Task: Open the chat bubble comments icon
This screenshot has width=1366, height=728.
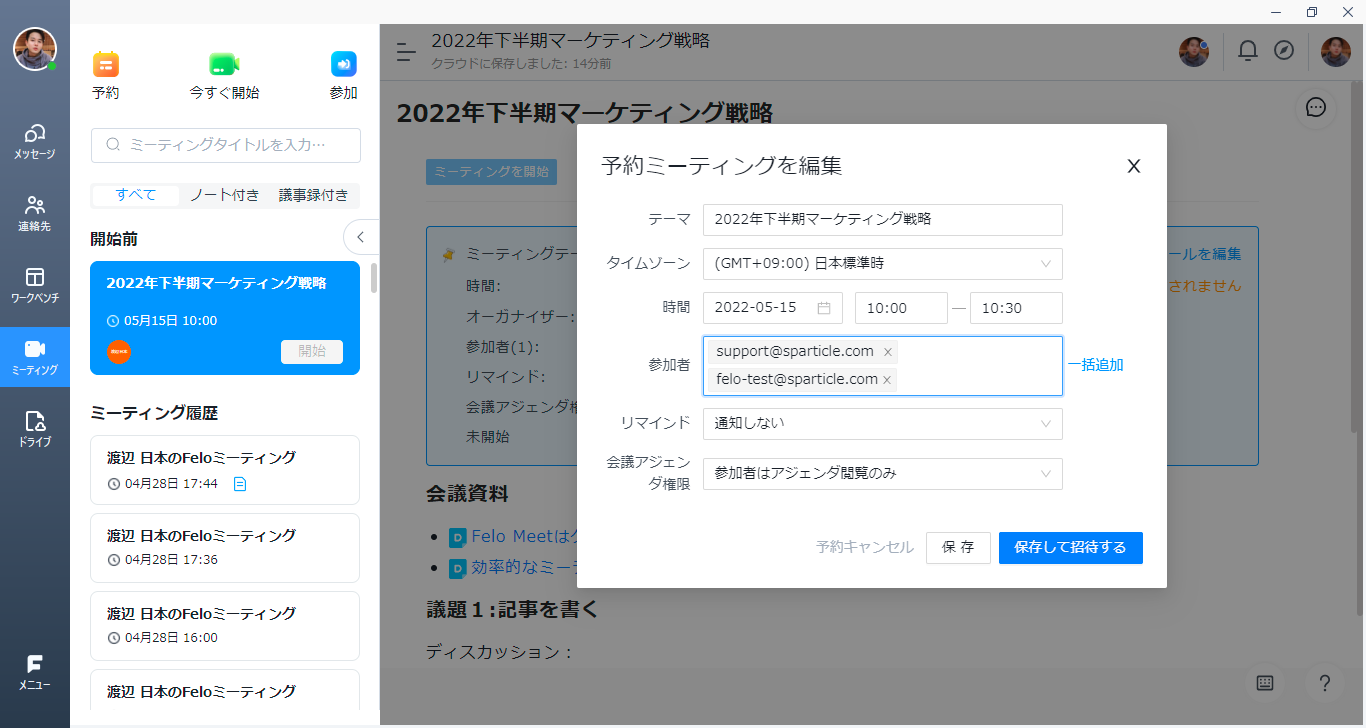Action: (1316, 108)
